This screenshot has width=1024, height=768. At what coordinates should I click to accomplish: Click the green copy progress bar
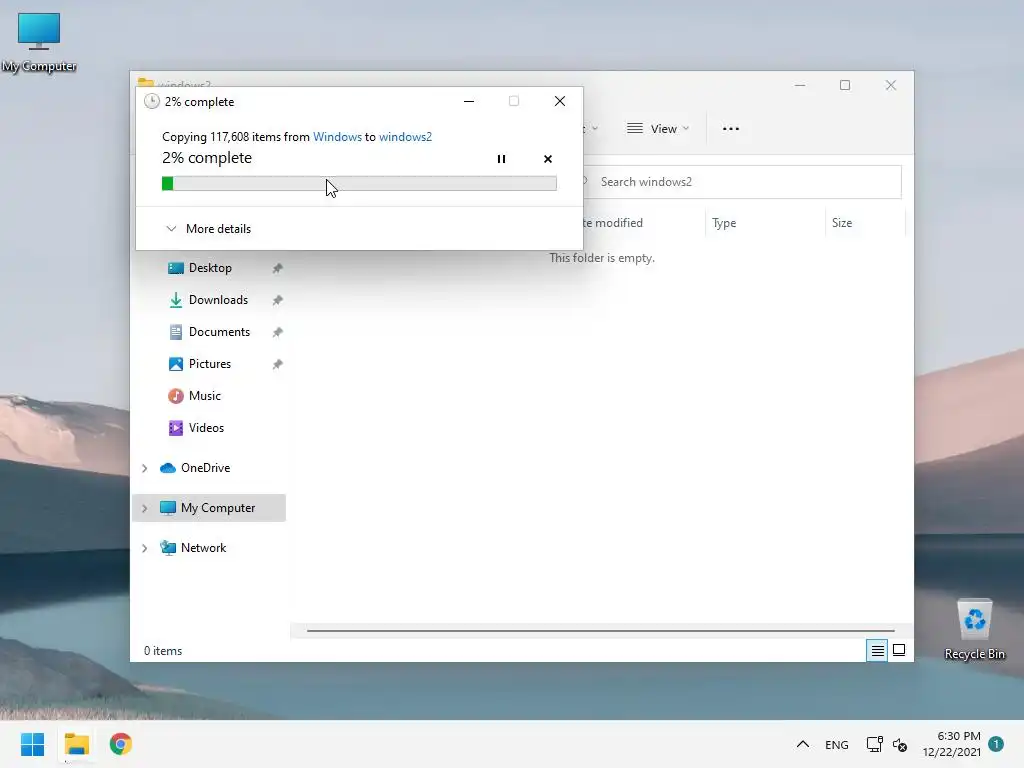click(359, 184)
